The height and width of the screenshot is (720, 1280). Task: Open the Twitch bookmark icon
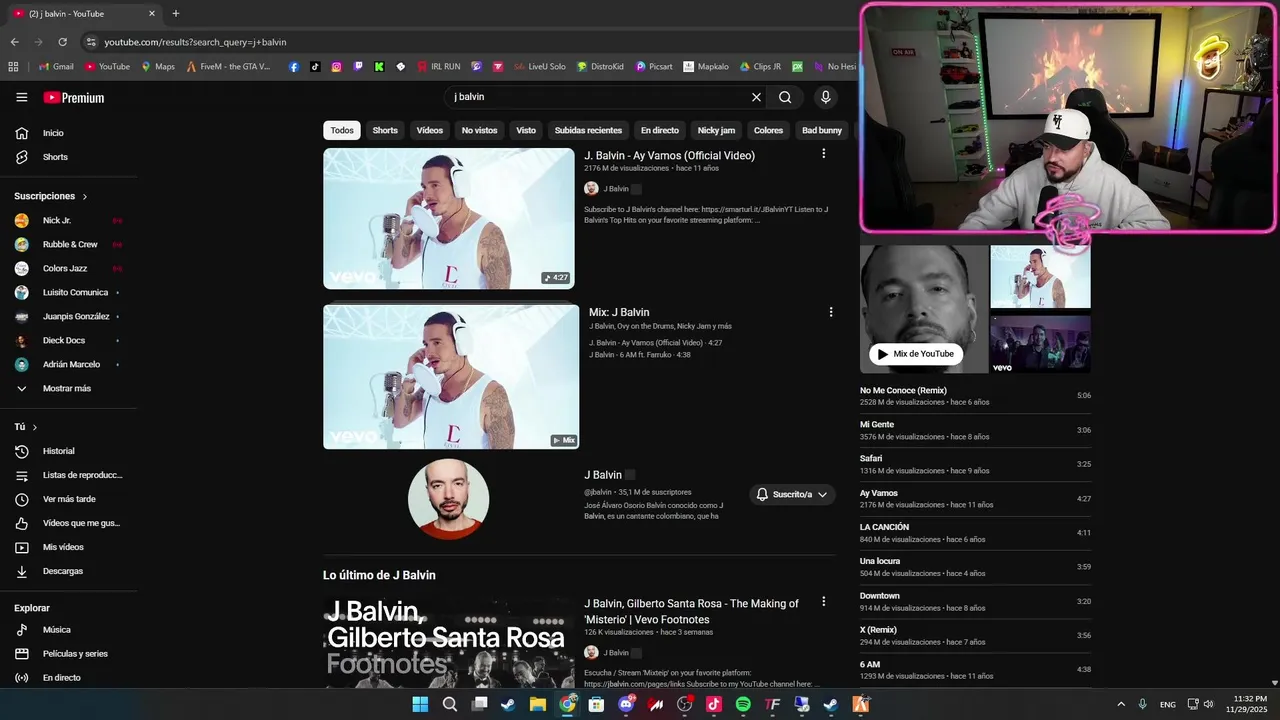coord(358,67)
